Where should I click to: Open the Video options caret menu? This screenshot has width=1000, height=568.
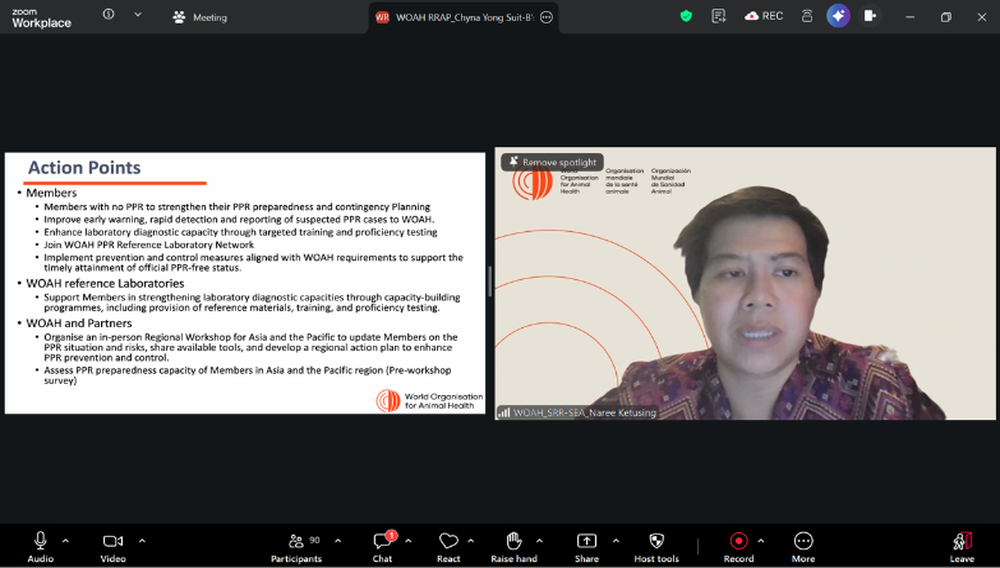pyautogui.click(x=141, y=540)
